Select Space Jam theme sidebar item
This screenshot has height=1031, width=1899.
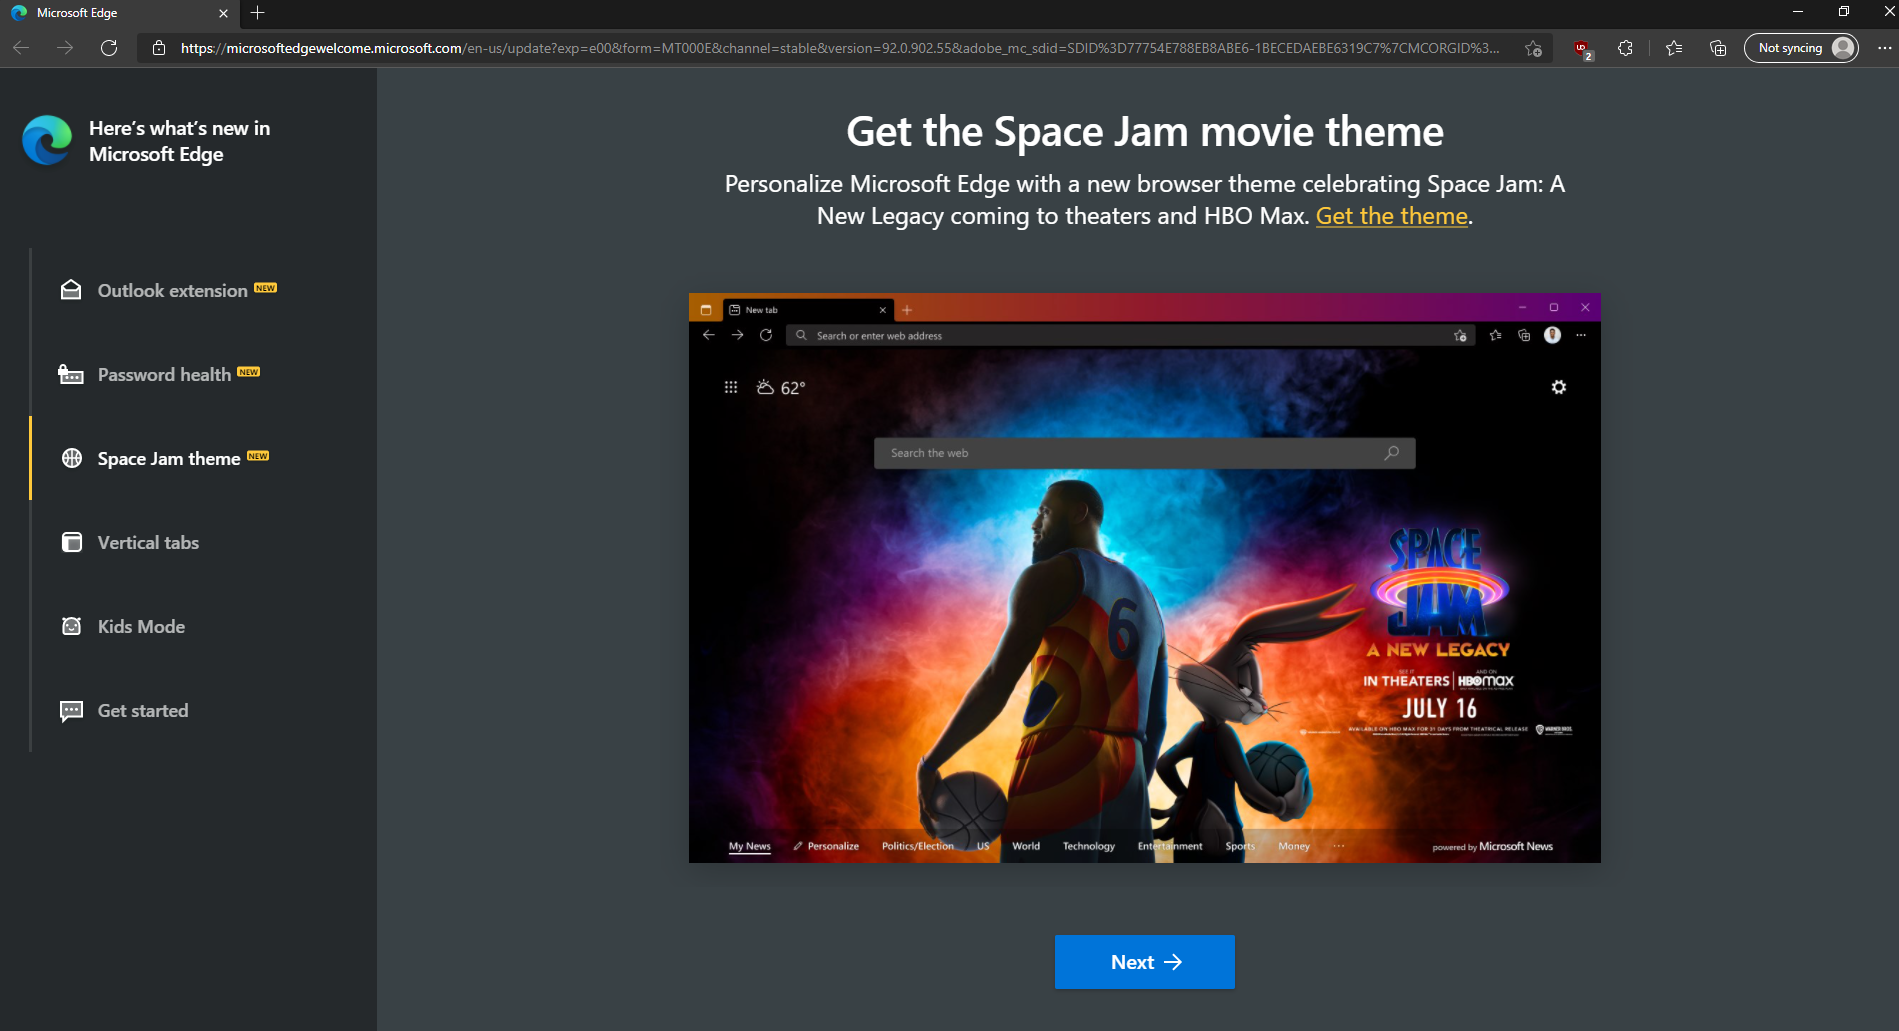[x=165, y=458]
